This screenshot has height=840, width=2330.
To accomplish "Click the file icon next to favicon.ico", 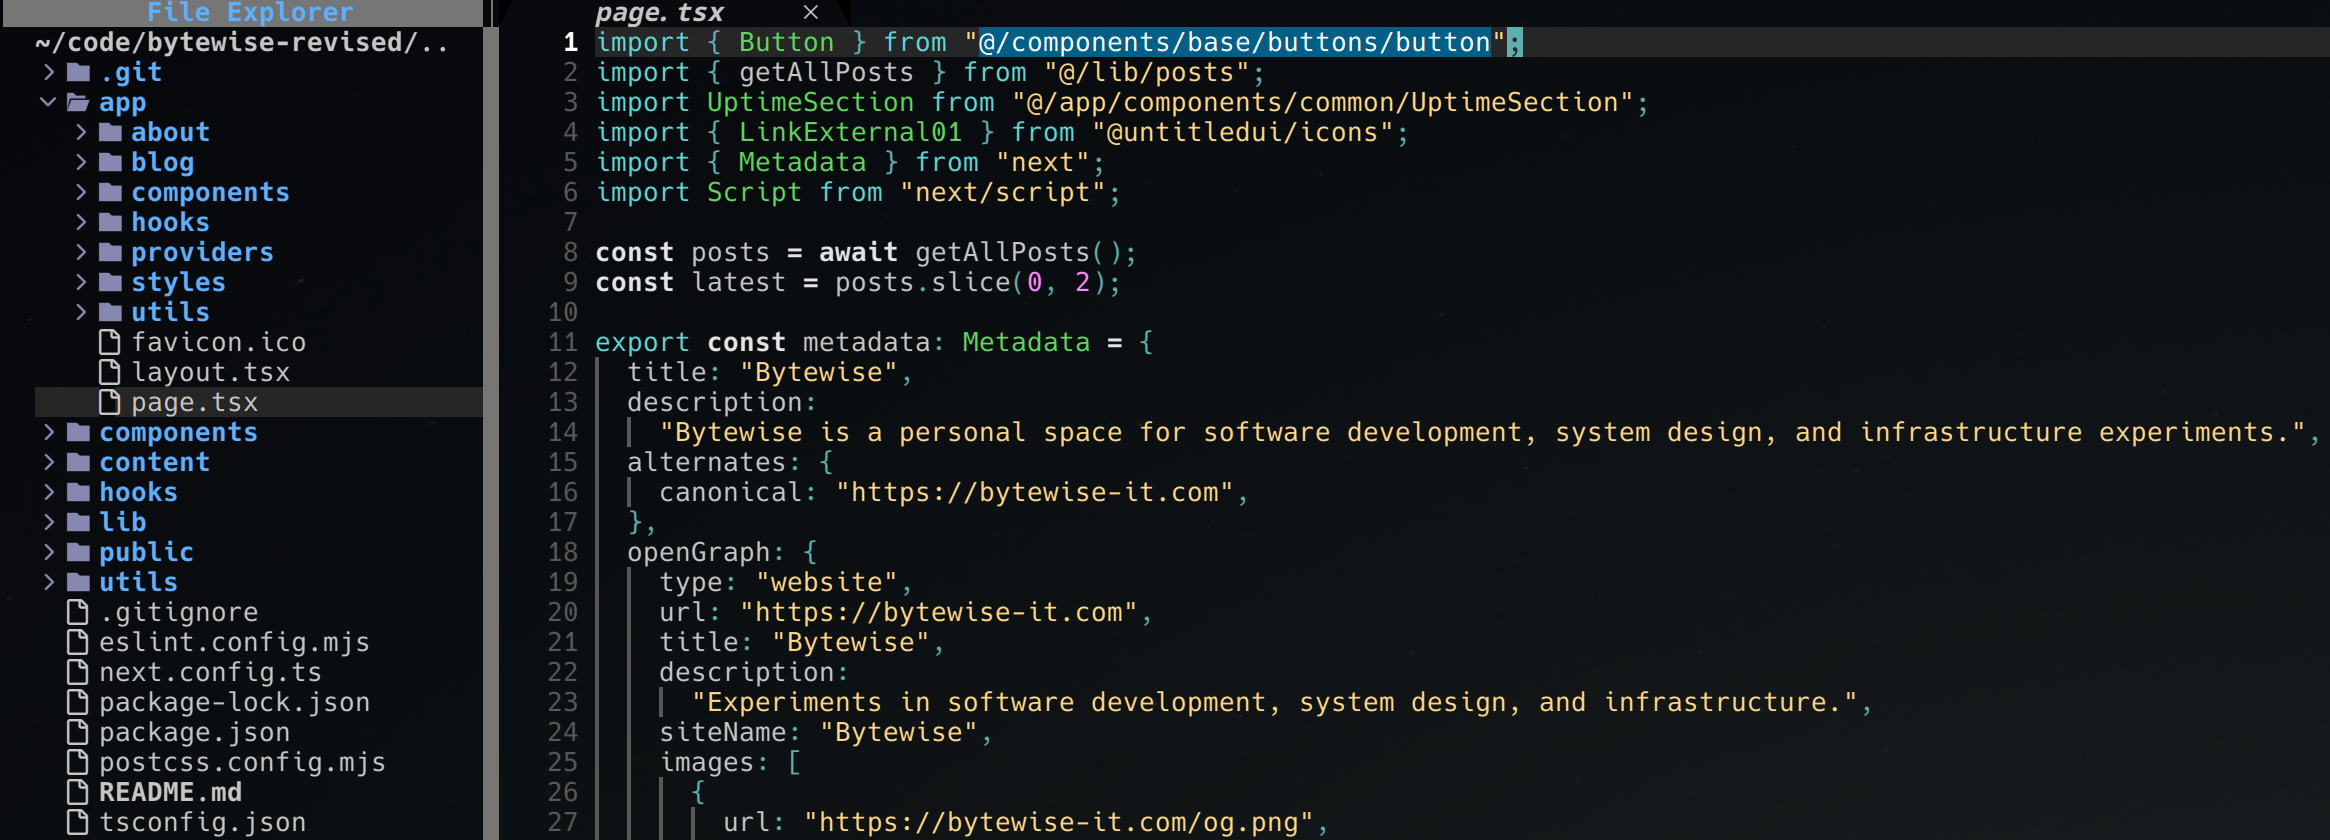I will point(110,342).
